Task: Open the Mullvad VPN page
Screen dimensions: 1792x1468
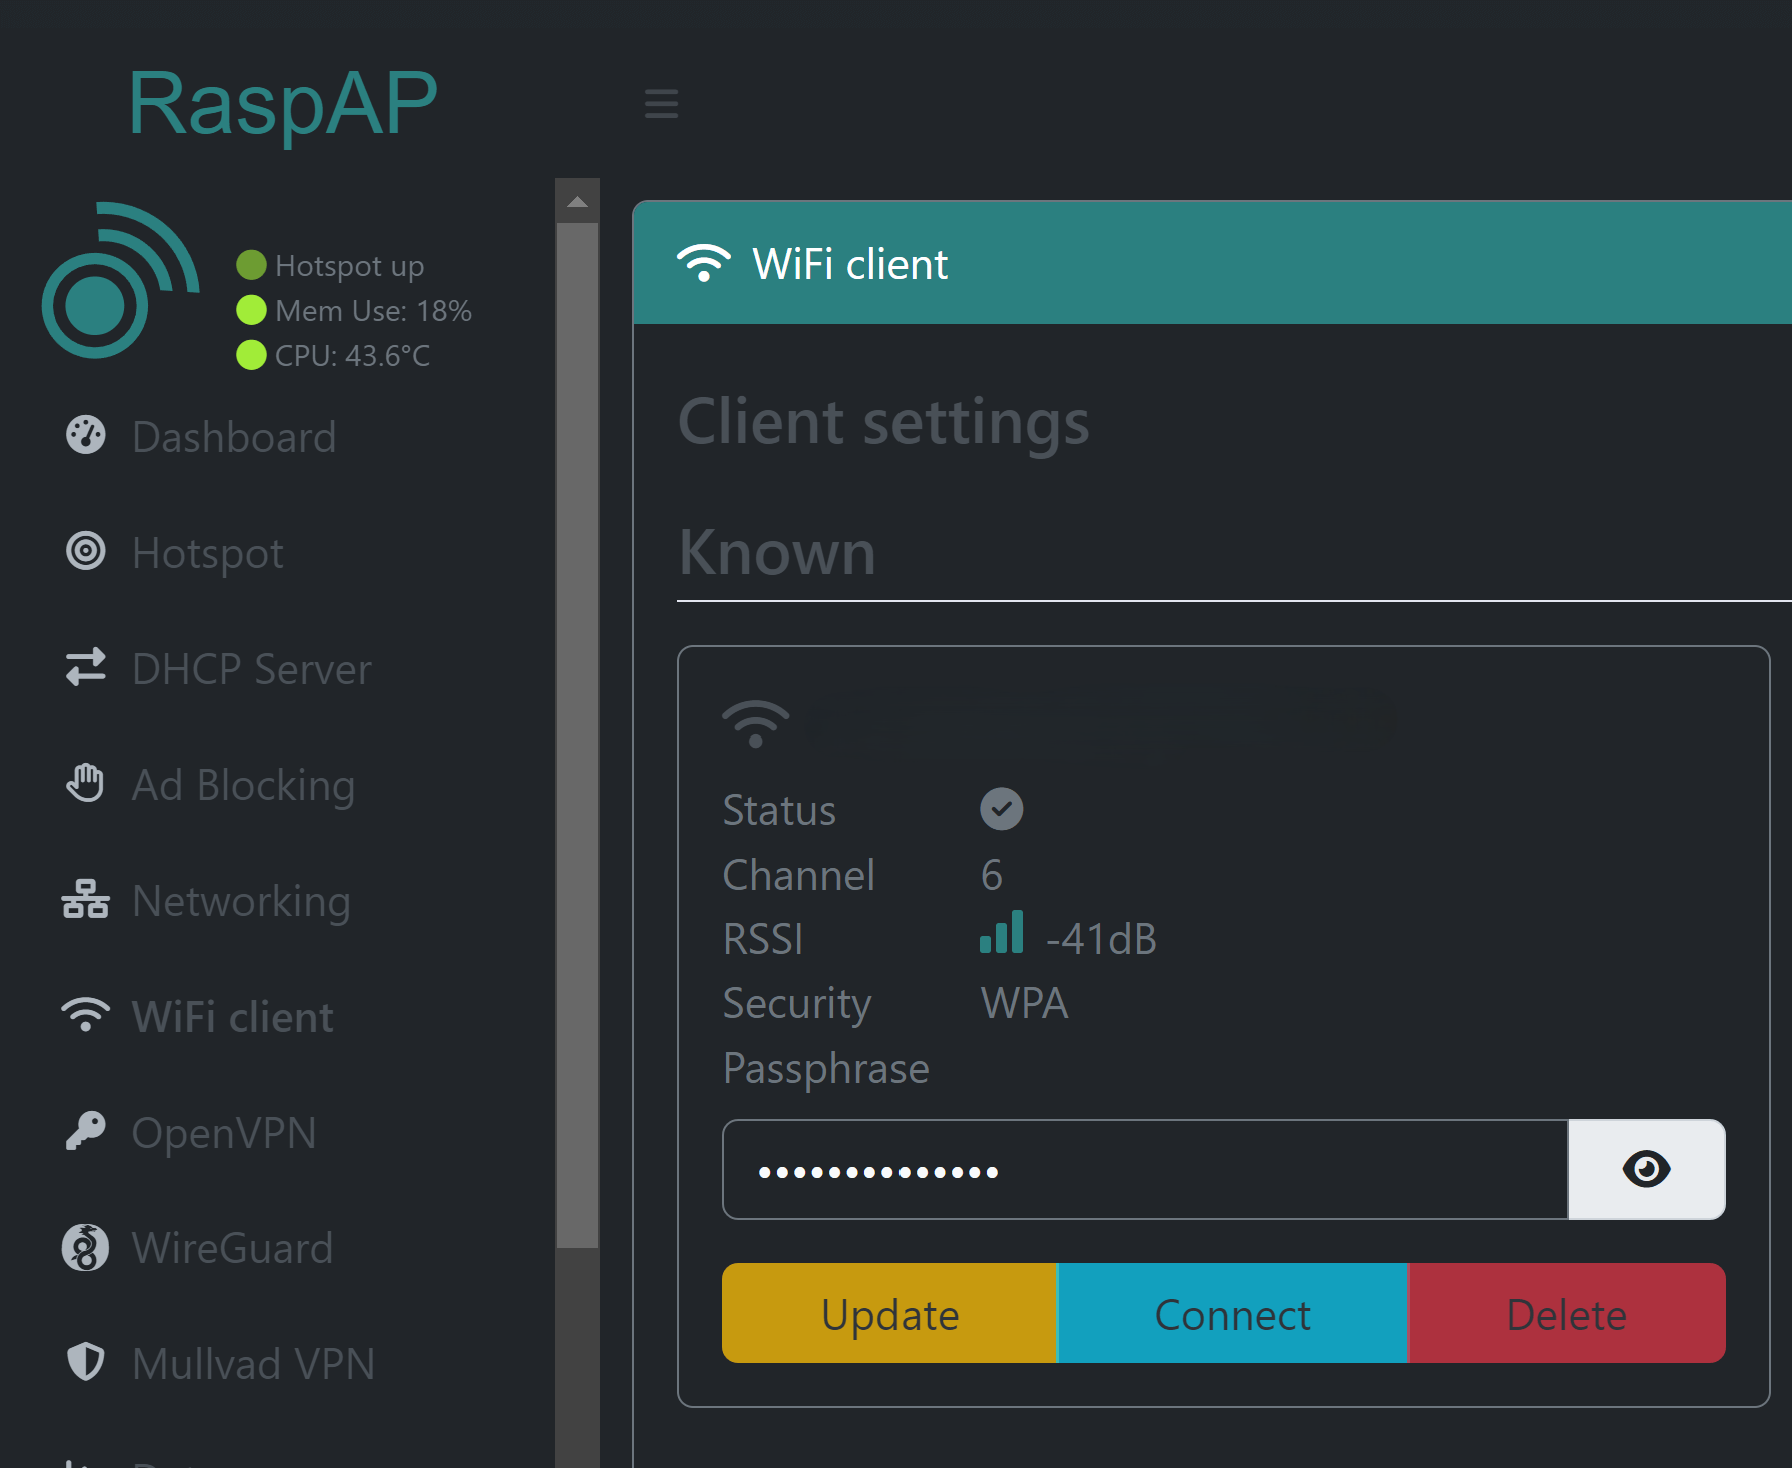Action: click(x=254, y=1364)
